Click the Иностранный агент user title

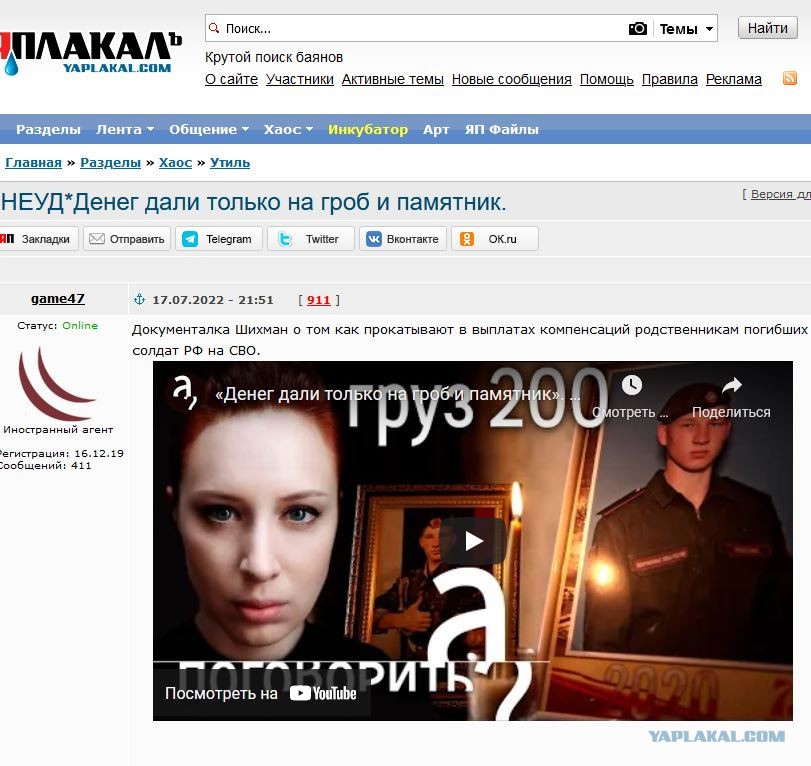click(58, 430)
